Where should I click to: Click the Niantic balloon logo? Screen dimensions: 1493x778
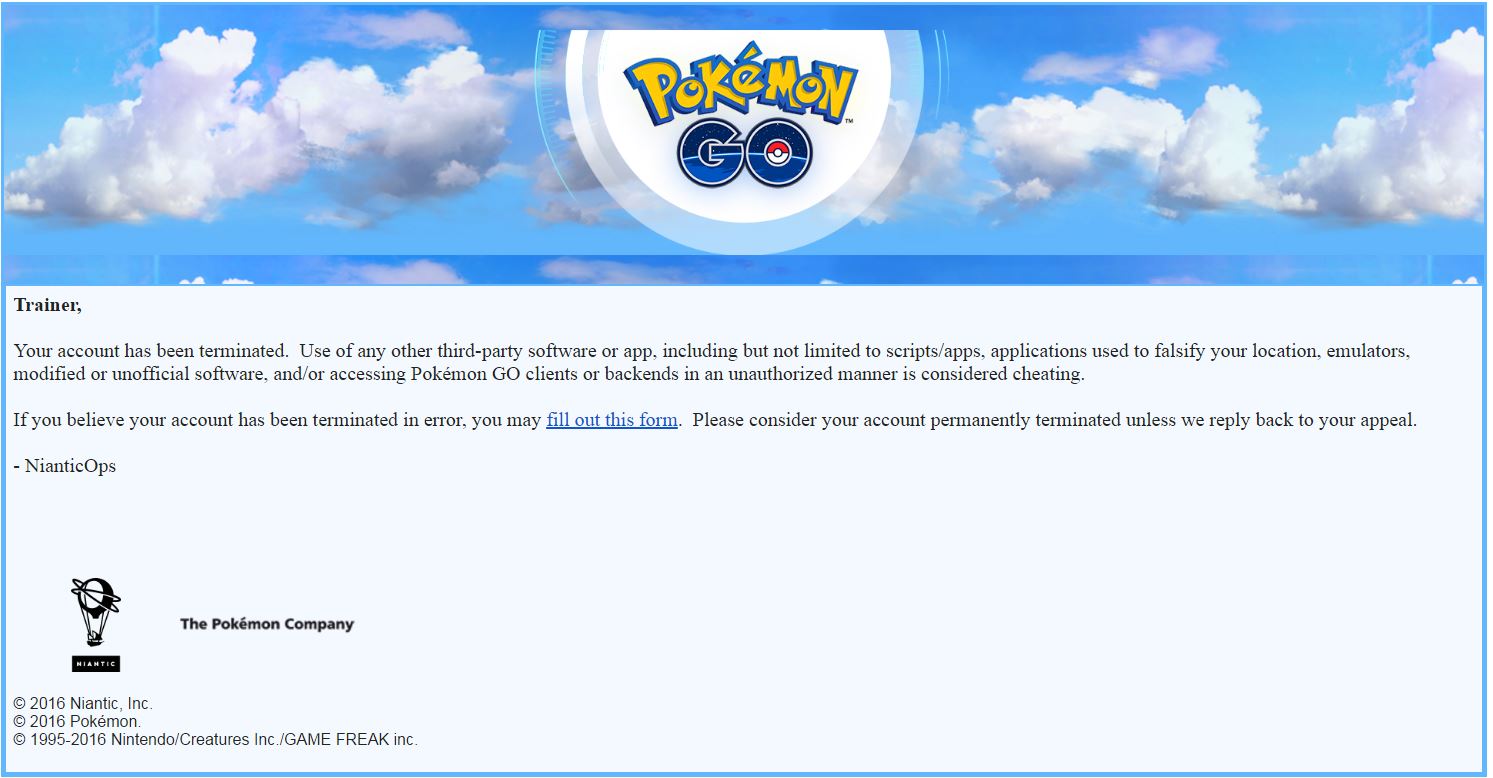96,624
